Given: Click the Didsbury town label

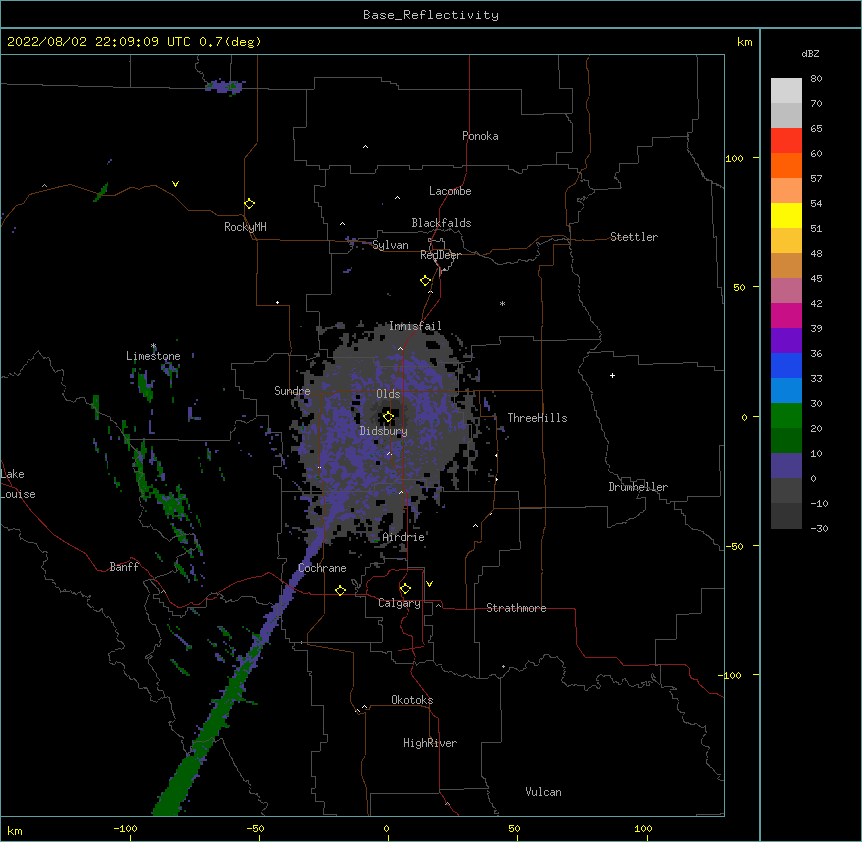Looking at the screenshot, I should (383, 431).
